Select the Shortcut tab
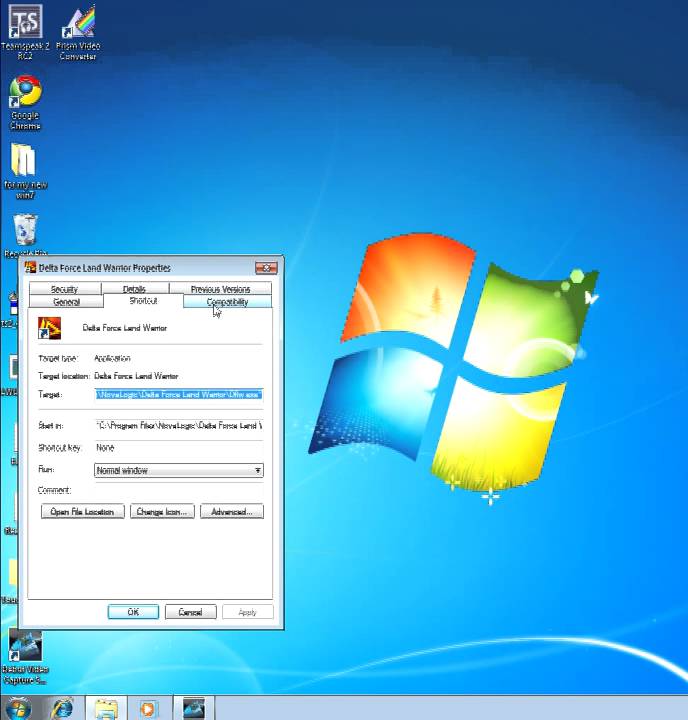Screen dimensions: 688x720 pos(143,301)
